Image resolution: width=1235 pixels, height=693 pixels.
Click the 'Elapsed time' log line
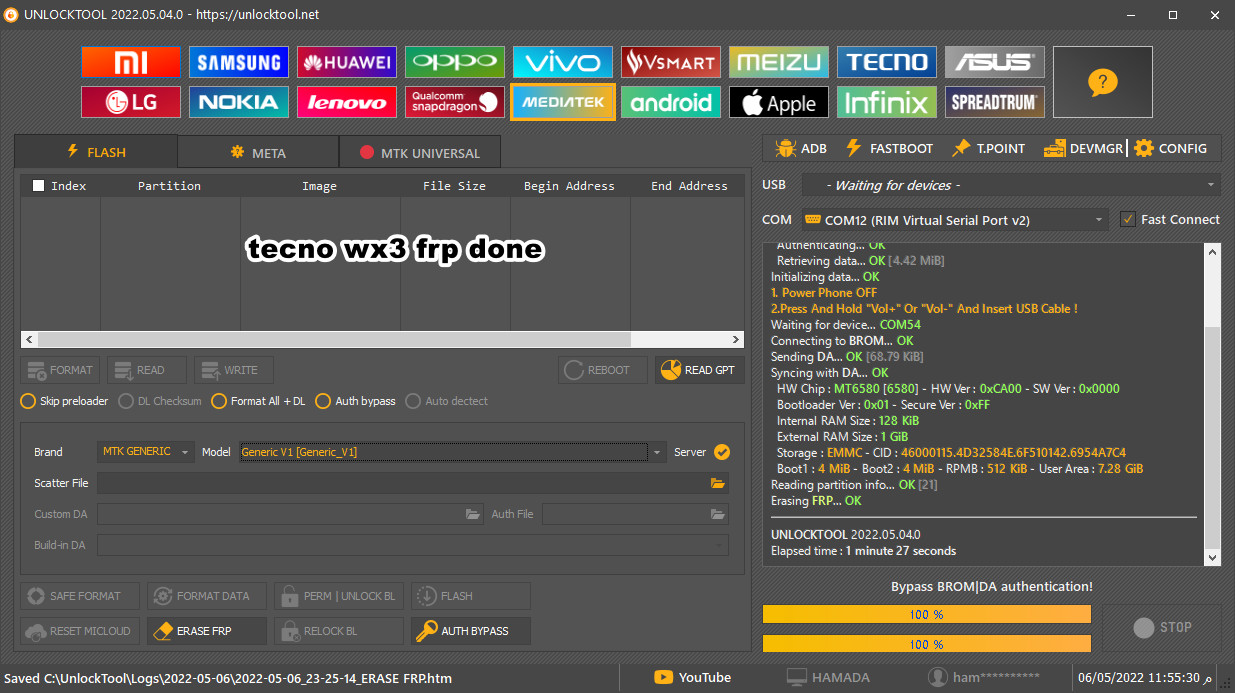click(x=863, y=551)
